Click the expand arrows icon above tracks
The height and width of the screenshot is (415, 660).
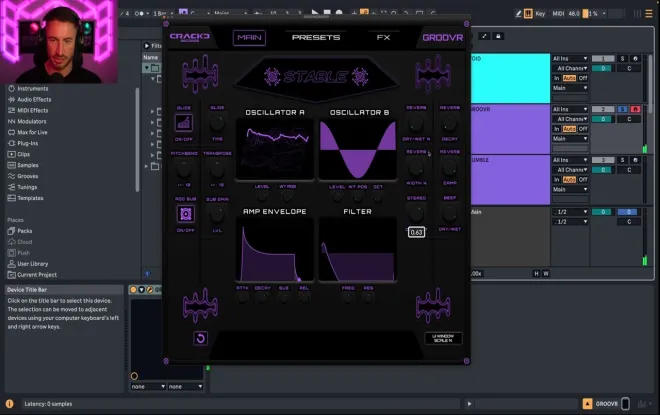pos(484,36)
